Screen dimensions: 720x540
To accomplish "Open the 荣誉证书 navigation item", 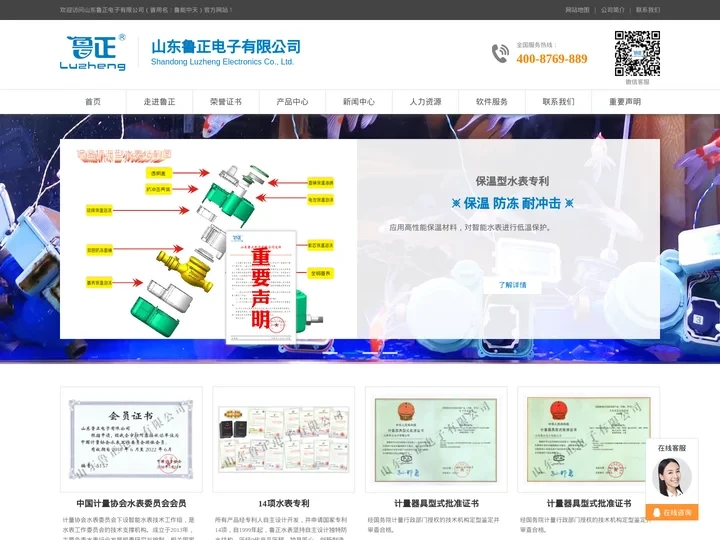I will [226, 101].
